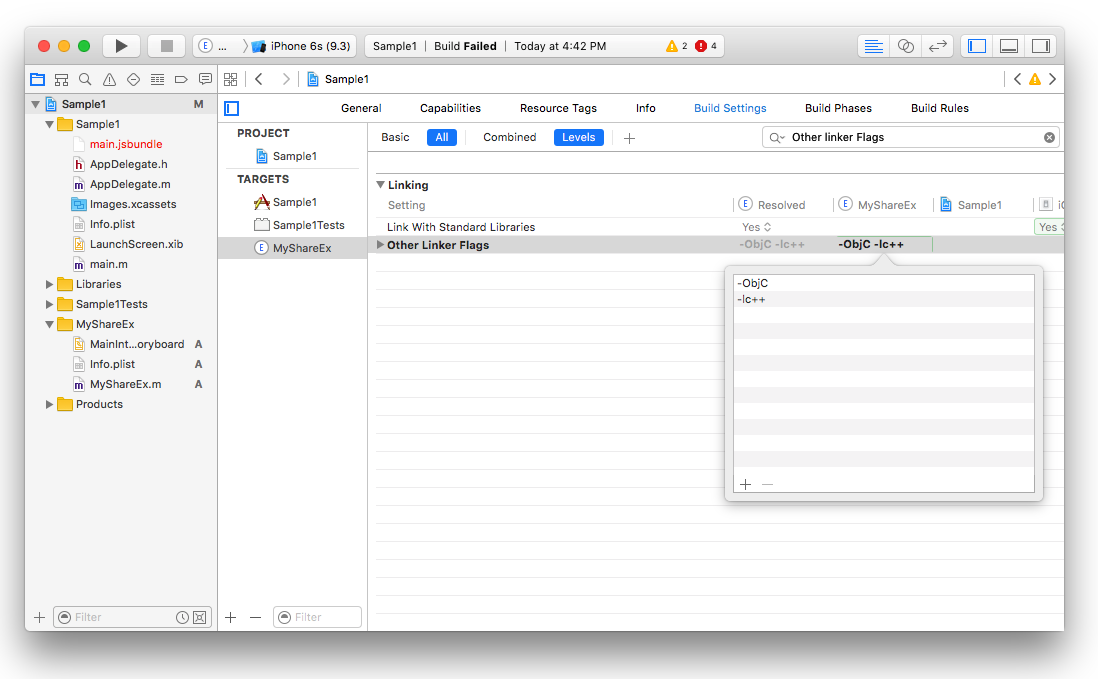Image resolution: width=1098 pixels, height=679 pixels.
Task: Open the symbol navigator
Action: pos(62,79)
